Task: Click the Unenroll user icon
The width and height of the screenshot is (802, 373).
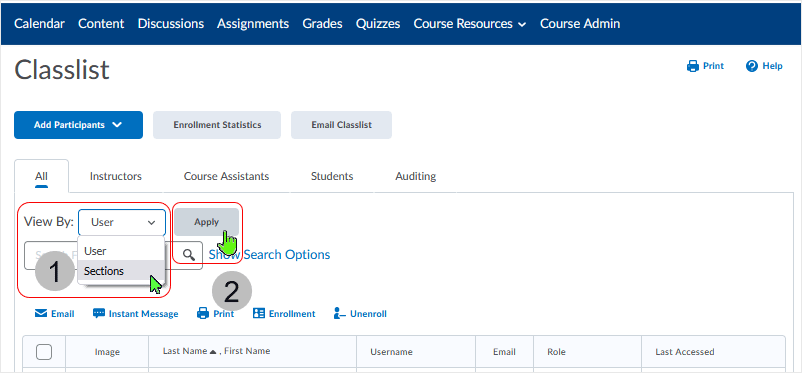Action: tap(340, 314)
